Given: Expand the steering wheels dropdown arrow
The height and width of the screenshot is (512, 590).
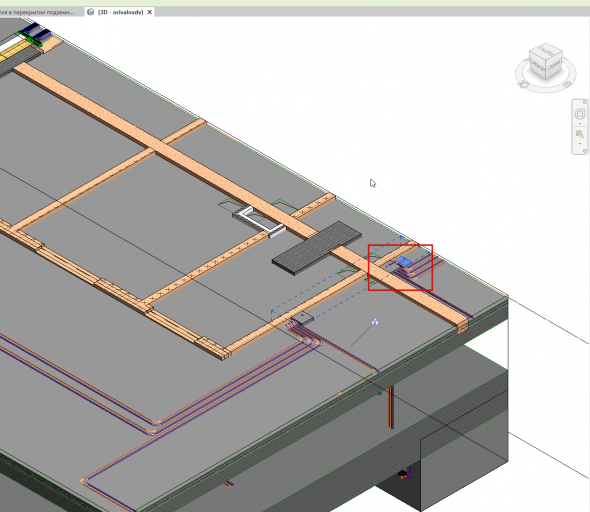Looking at the screenshot, I should point(580,124).
